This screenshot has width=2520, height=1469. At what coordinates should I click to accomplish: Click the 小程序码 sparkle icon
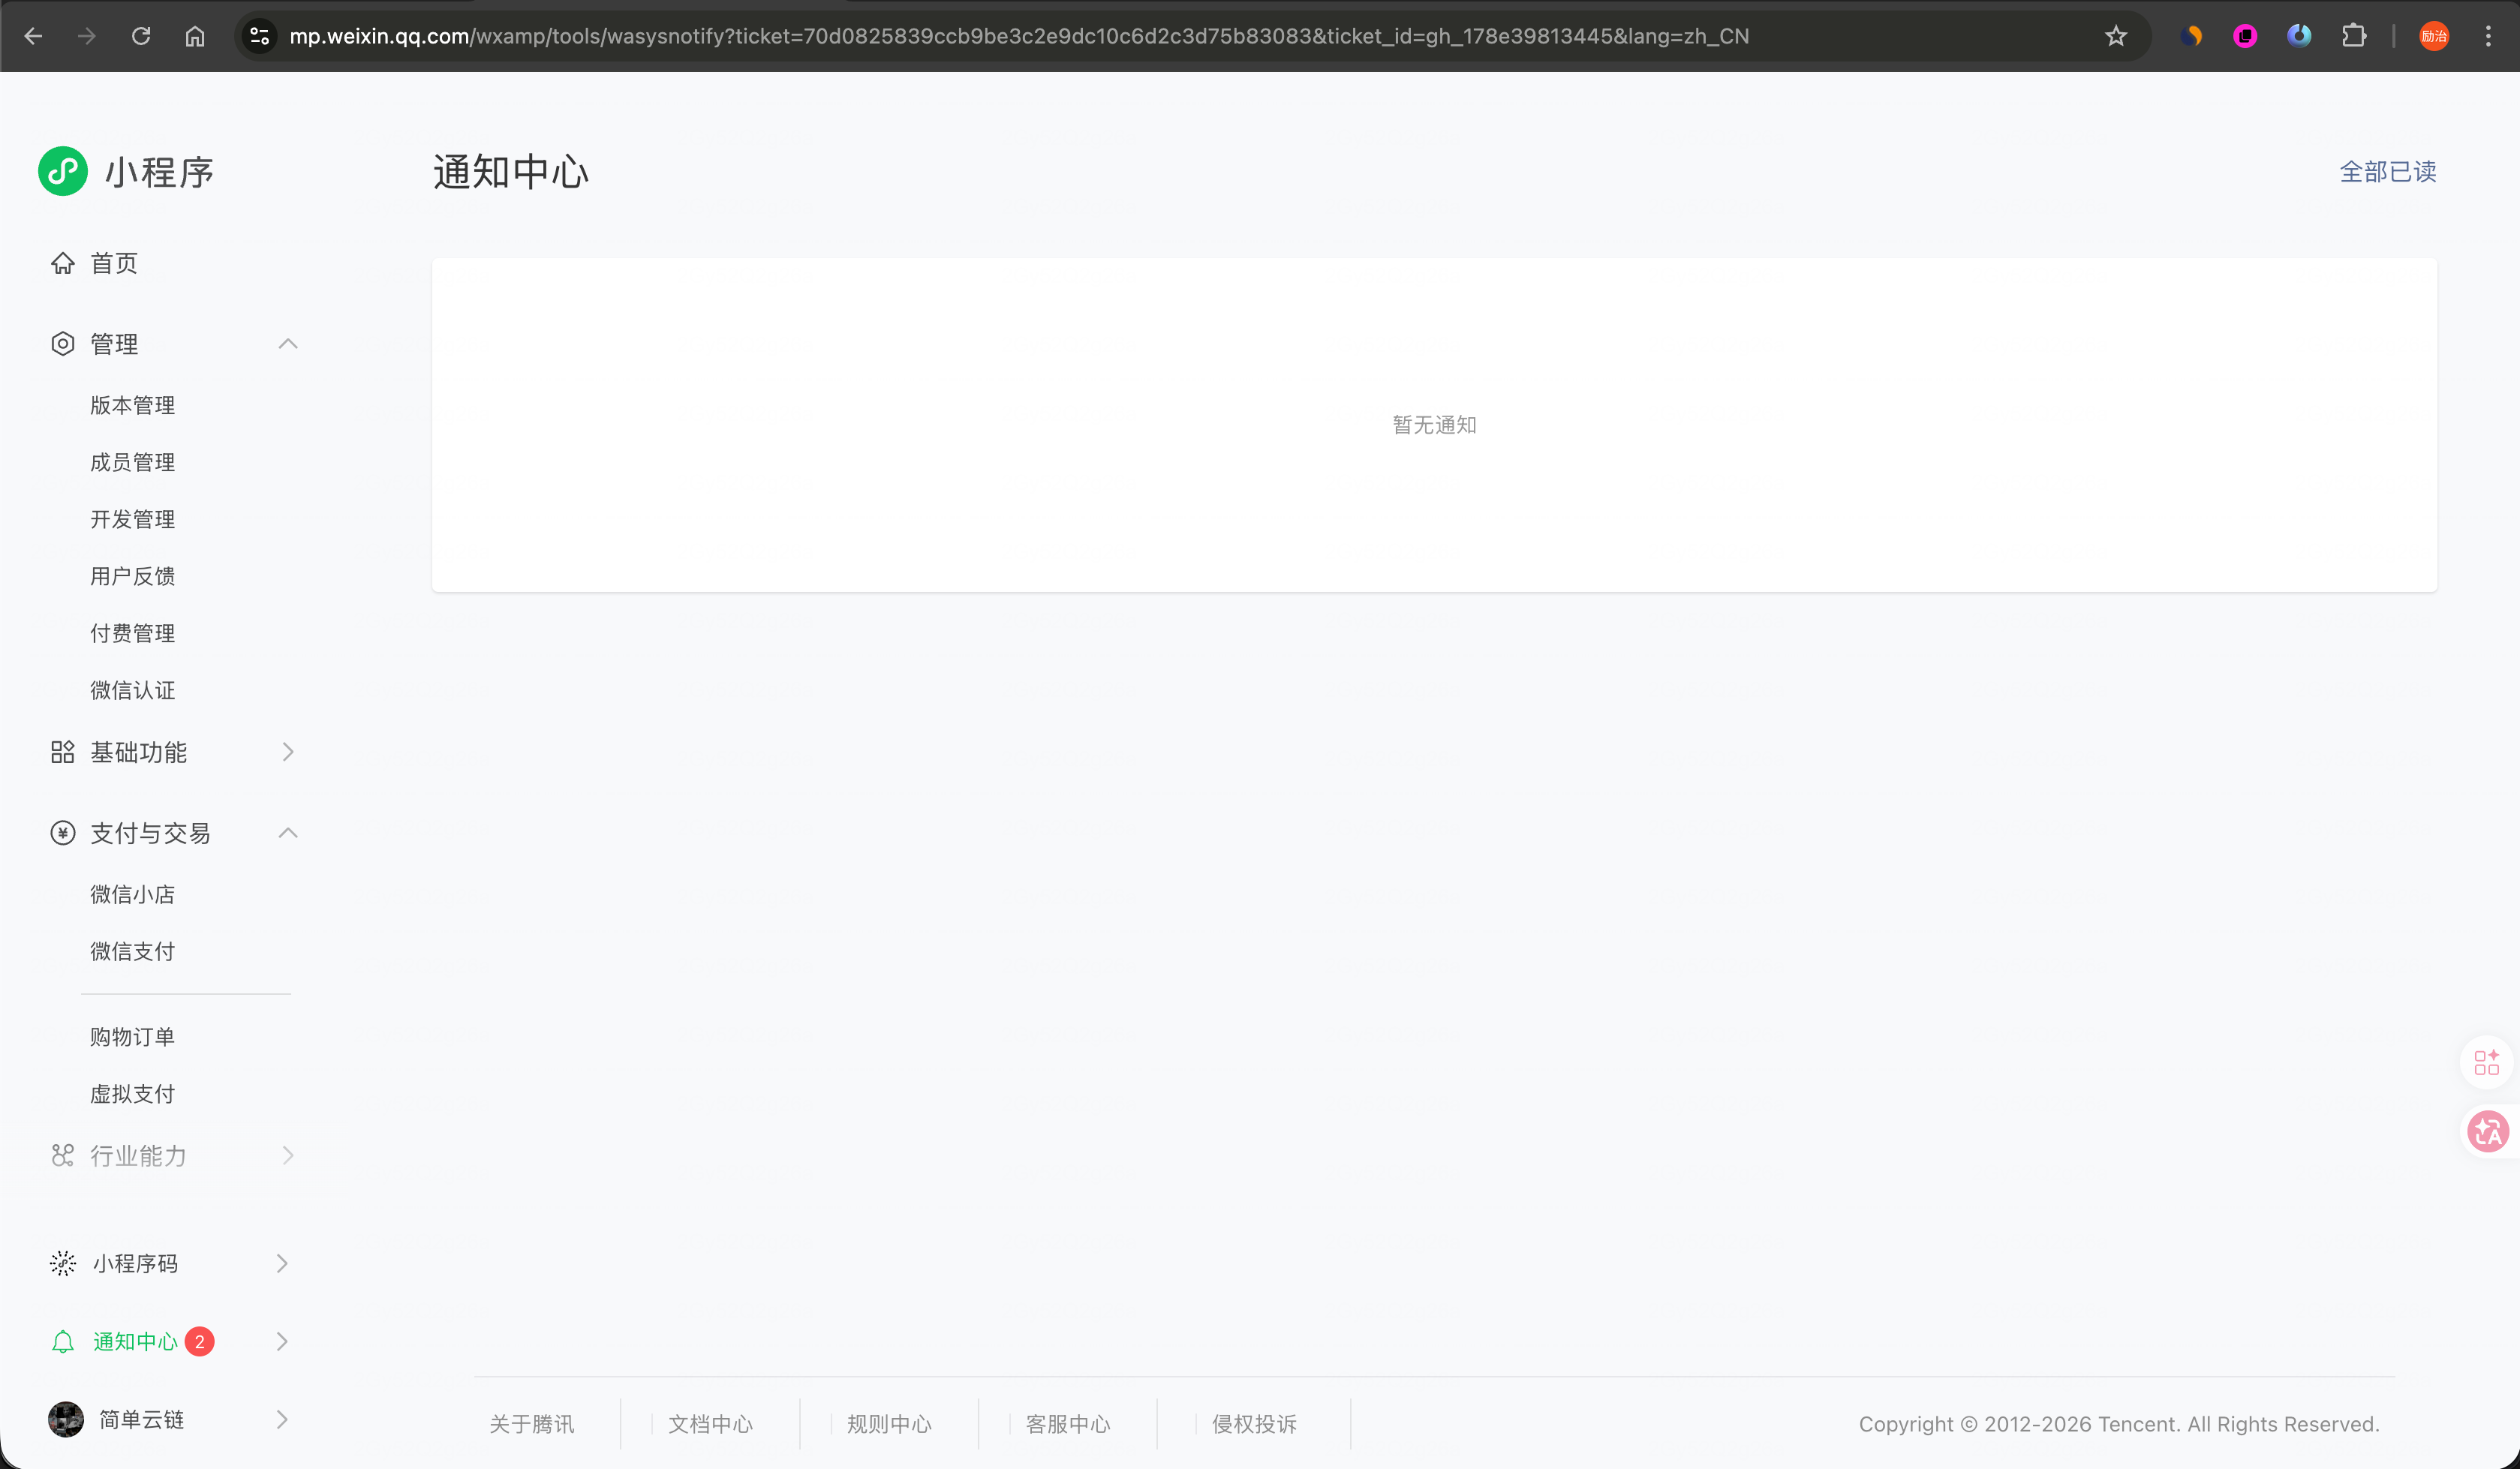[x=63, y=1263]
